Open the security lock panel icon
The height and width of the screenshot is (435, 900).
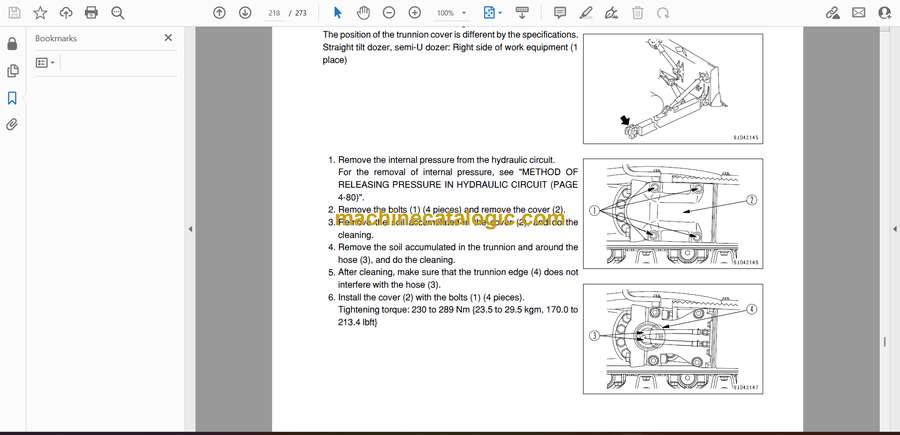[12, 44]
